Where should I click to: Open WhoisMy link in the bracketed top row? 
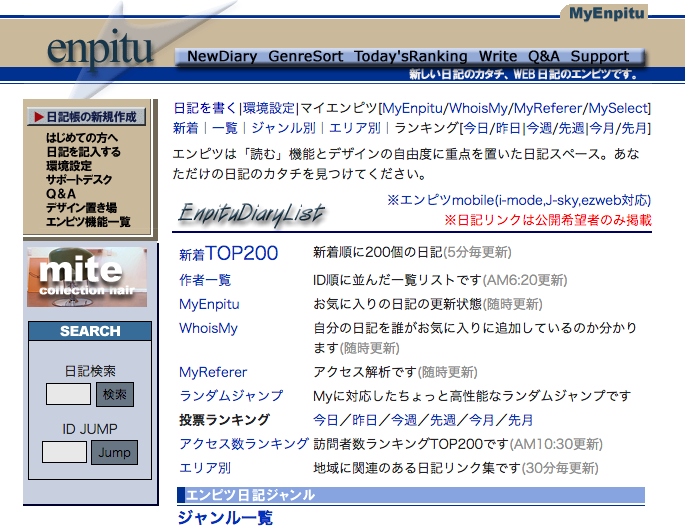pos(479,108)
